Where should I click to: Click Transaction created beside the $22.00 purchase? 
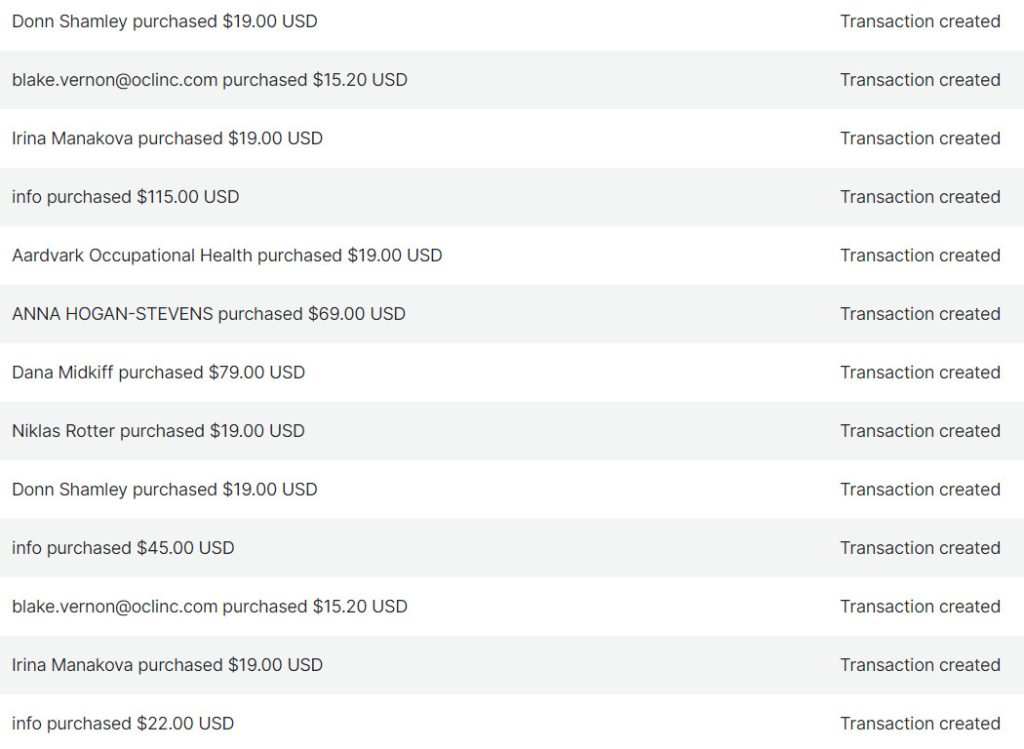click(919, 723)
